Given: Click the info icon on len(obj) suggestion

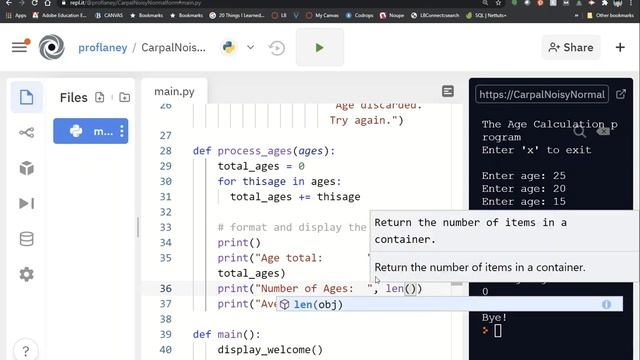Looking at the screenshot, I should point(607,304).
